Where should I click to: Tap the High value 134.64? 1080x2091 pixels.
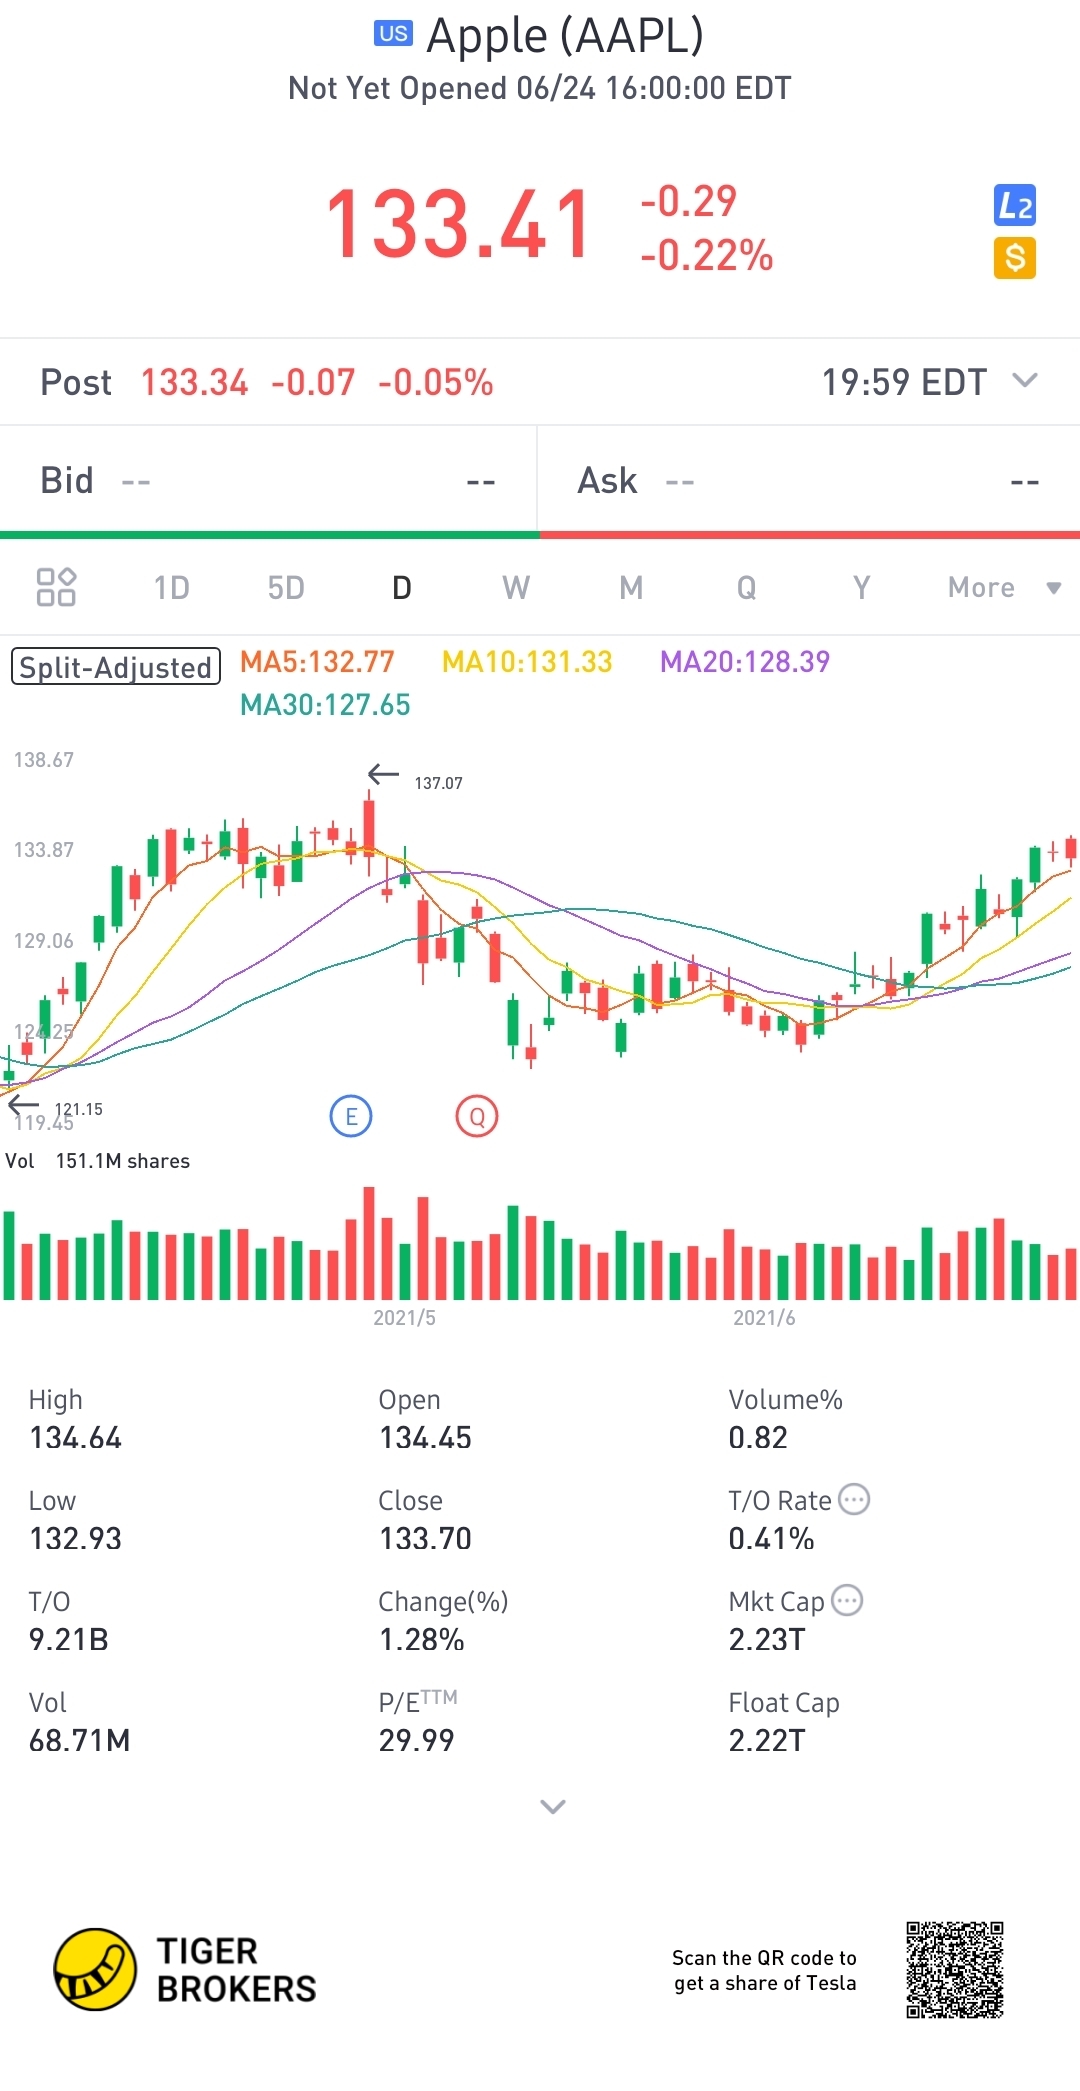(76, 1438)
